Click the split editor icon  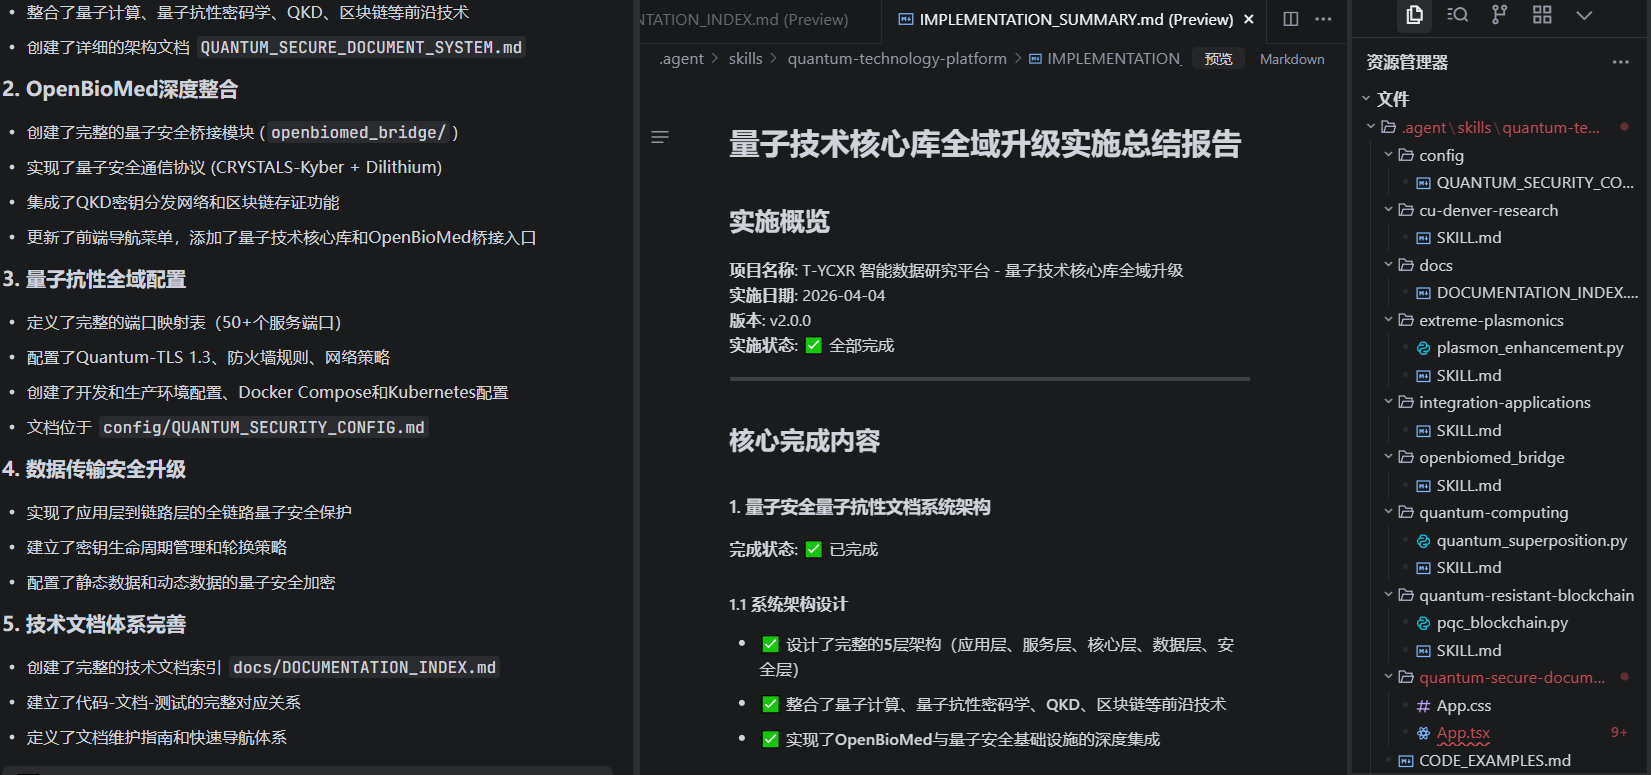(x=1291, y=19)
